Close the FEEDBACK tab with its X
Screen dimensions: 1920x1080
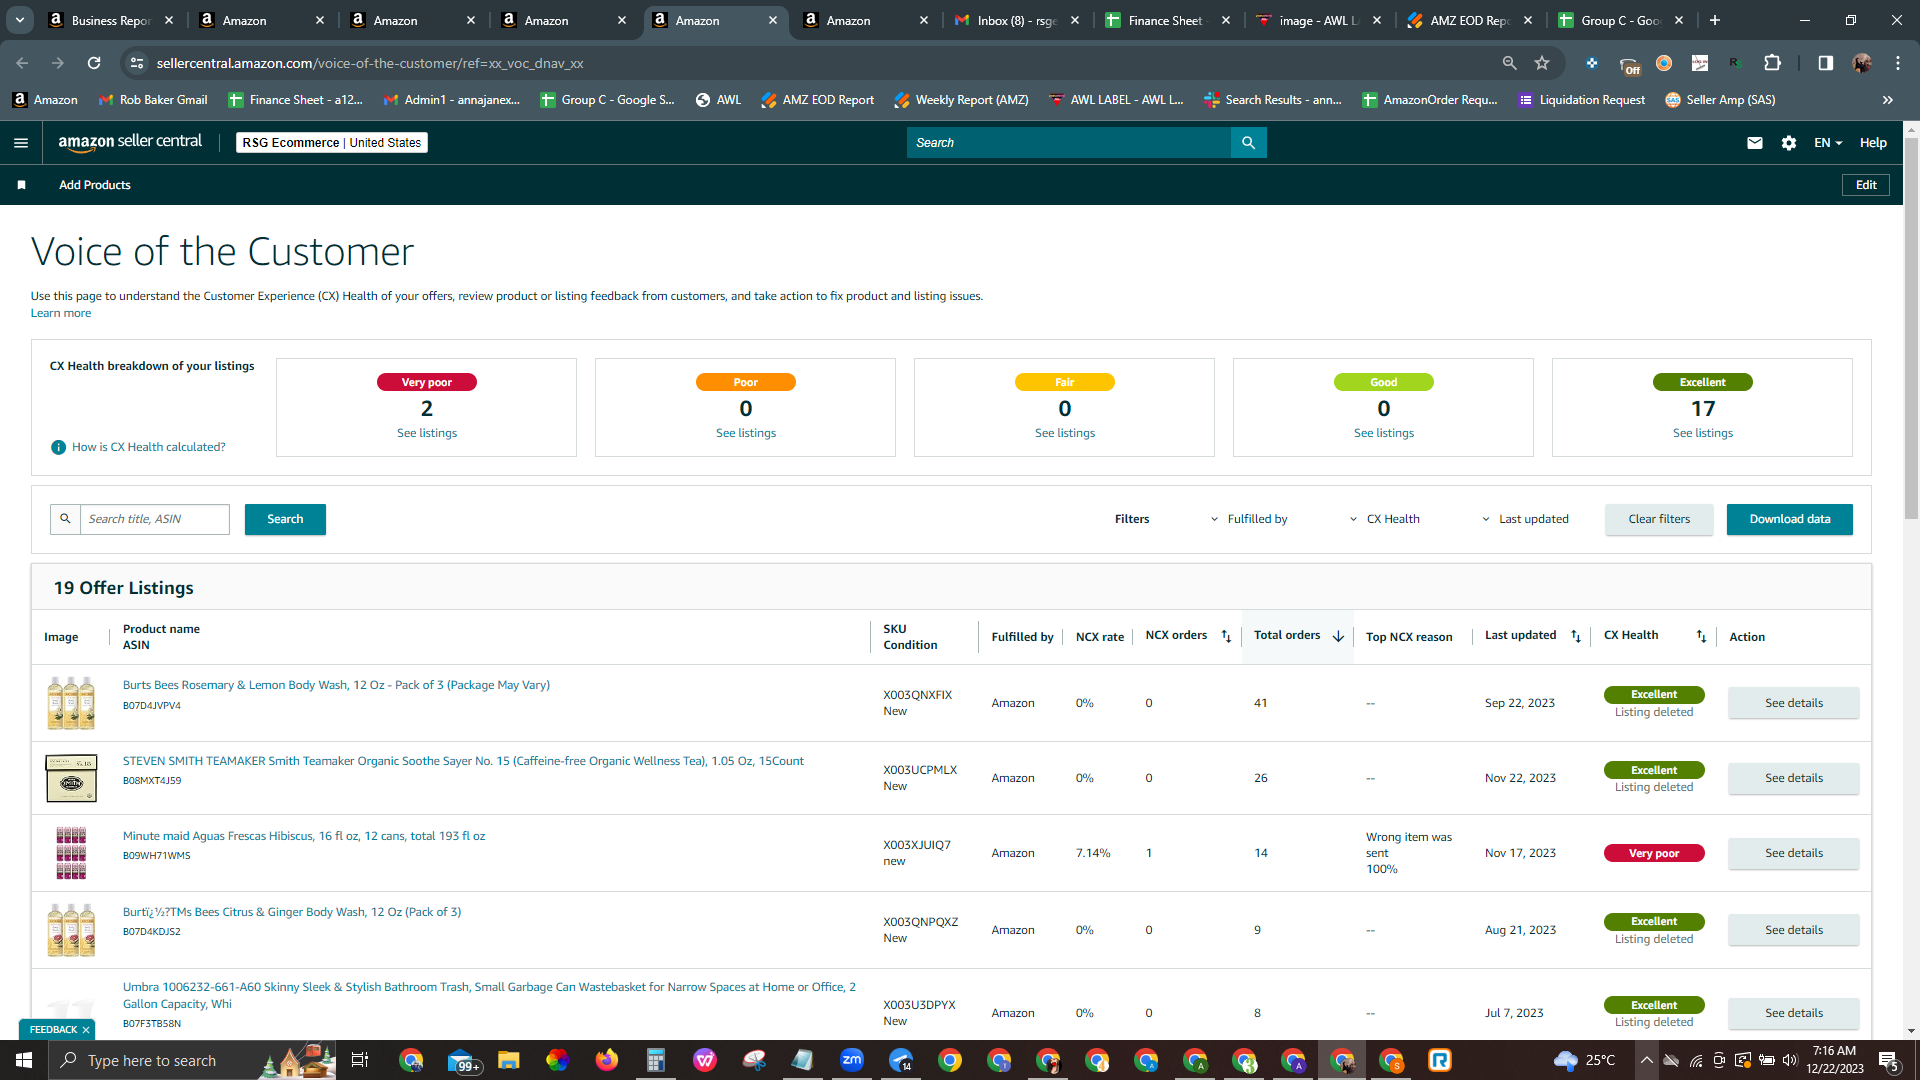point(86,1030)
